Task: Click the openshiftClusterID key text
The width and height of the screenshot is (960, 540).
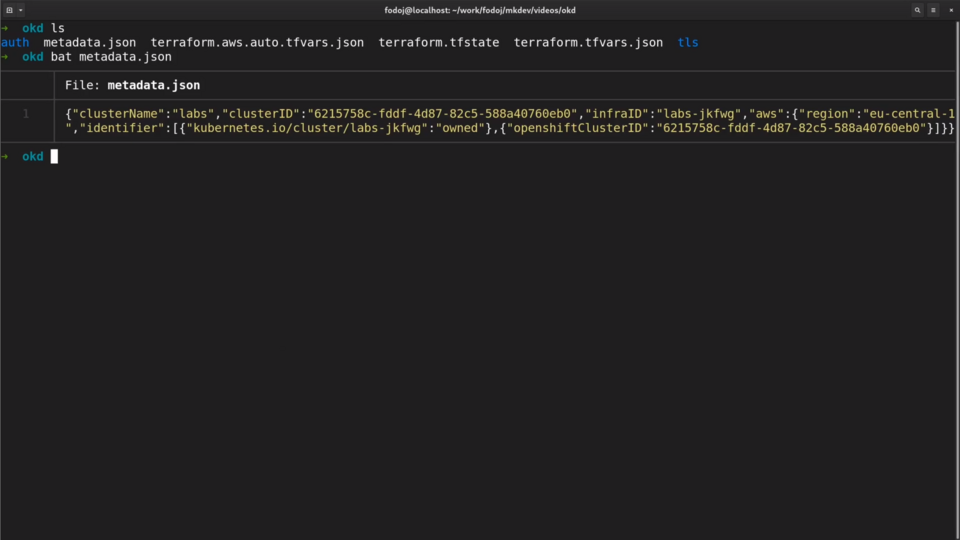Action: (x=577, y=128)
